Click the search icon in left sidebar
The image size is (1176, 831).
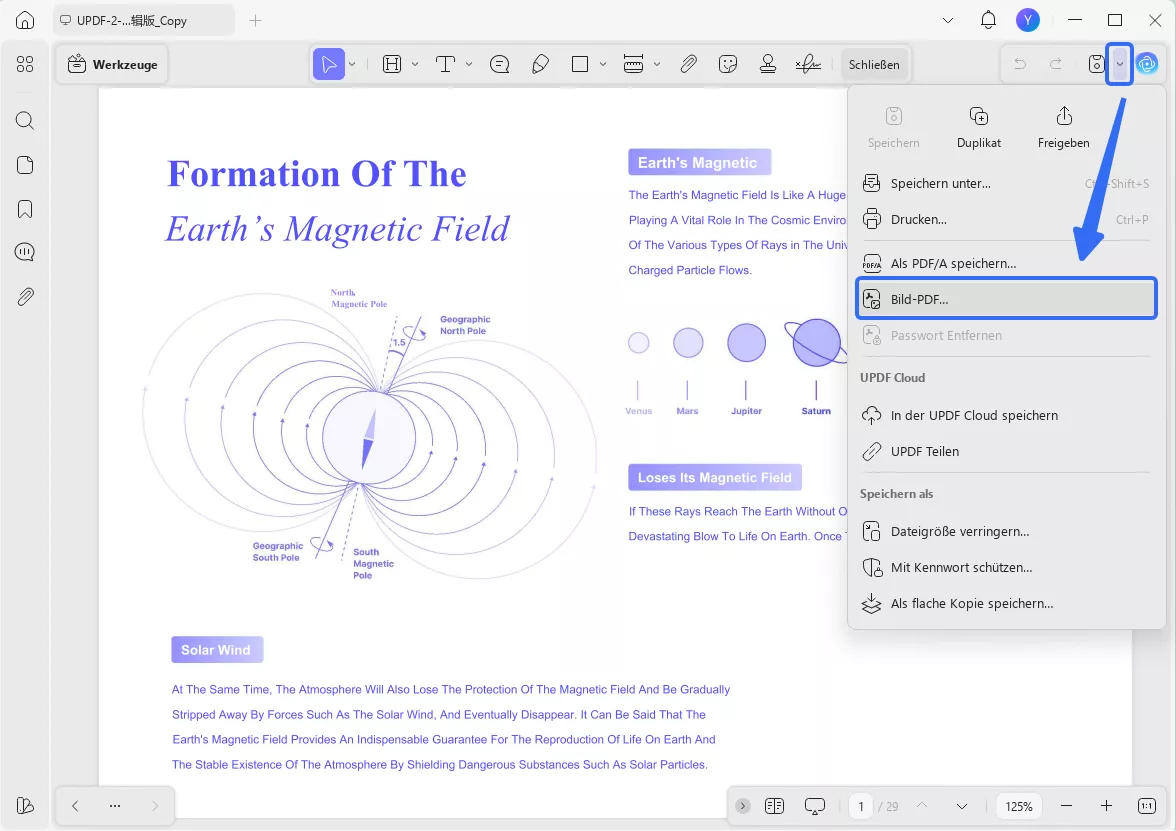coord(25,121)
